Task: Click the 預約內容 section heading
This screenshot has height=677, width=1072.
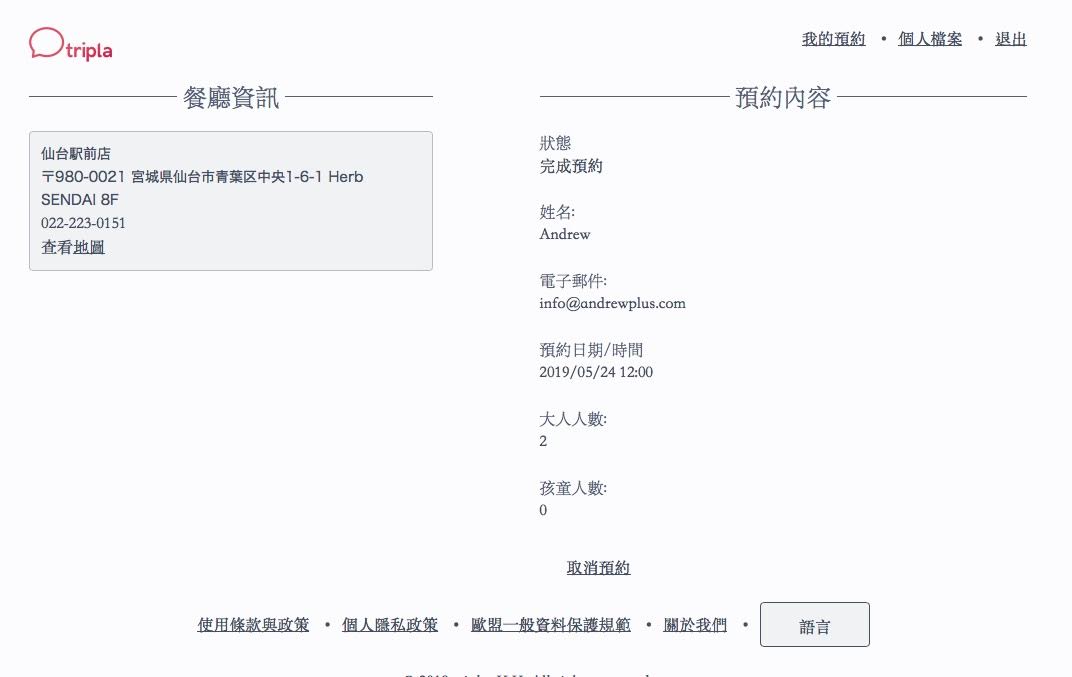Action: pyautogui.click(x=783, y=97)
